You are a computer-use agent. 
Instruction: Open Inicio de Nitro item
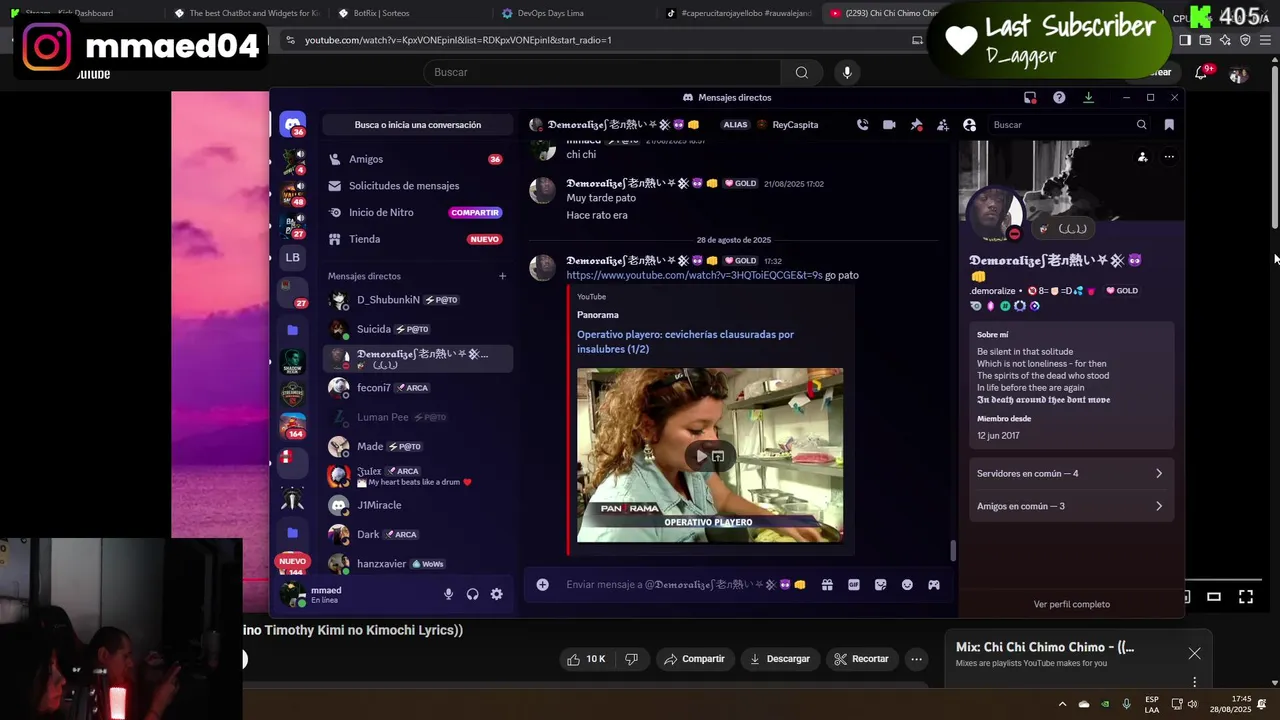point(417,212)
